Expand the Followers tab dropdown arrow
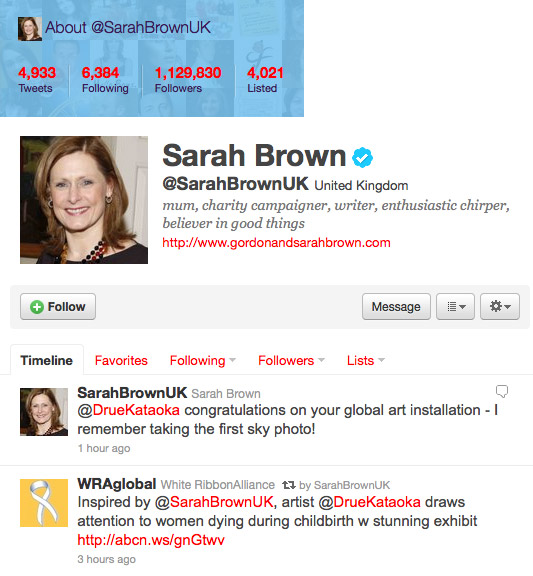 pyautogui.click(x=321, y=360)
